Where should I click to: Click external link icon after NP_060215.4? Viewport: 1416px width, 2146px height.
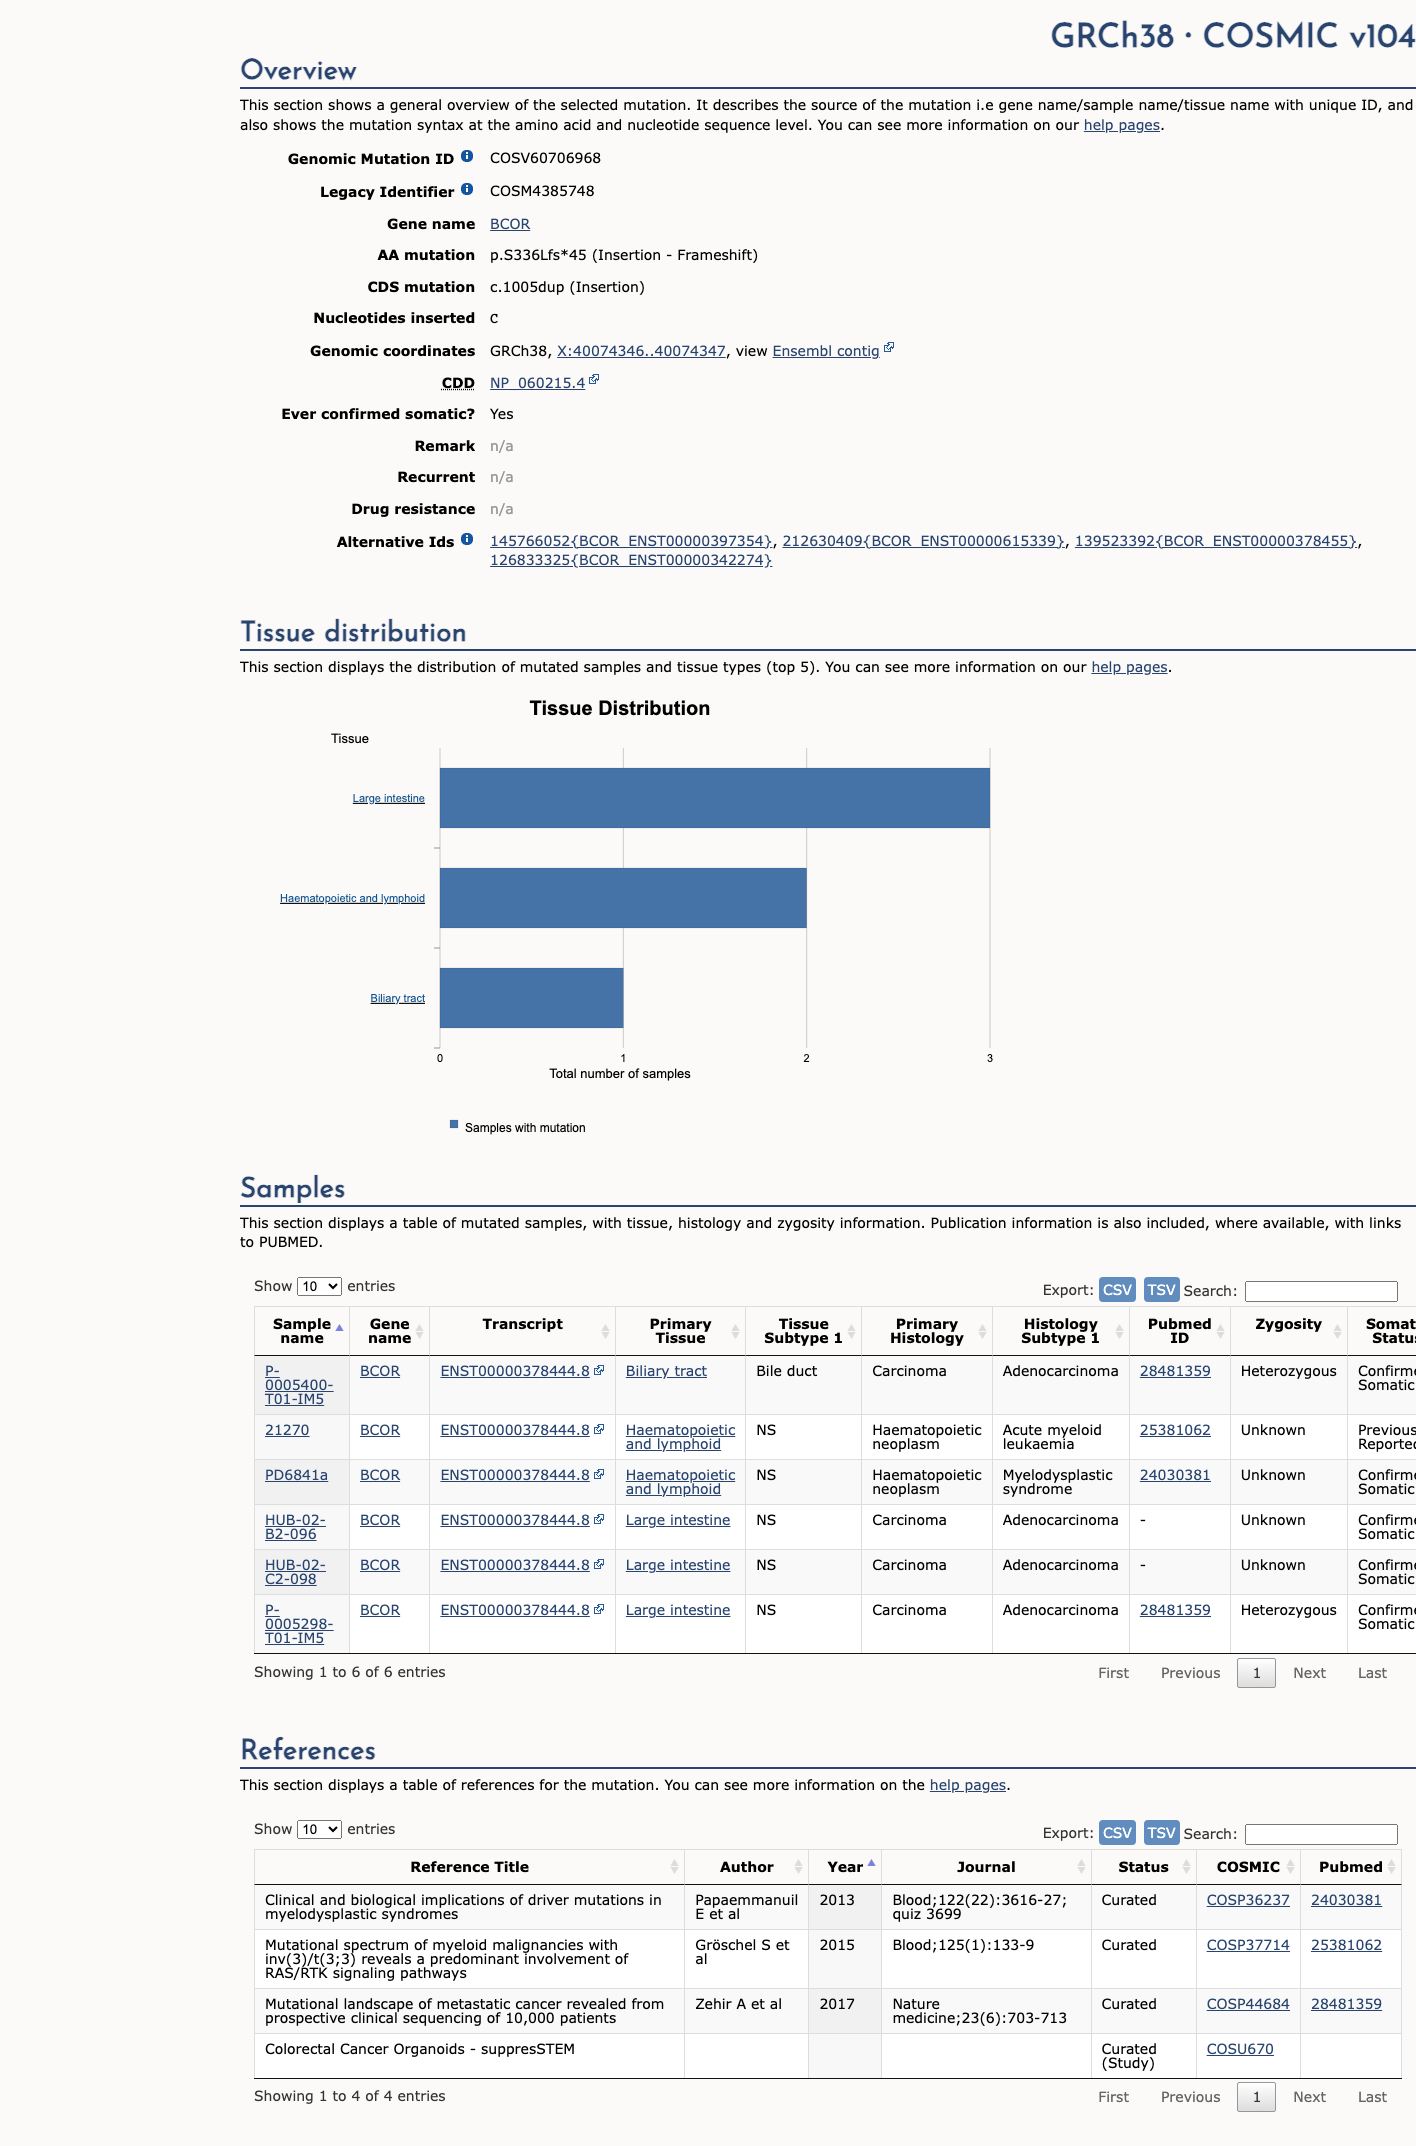(x=594, y=380)
